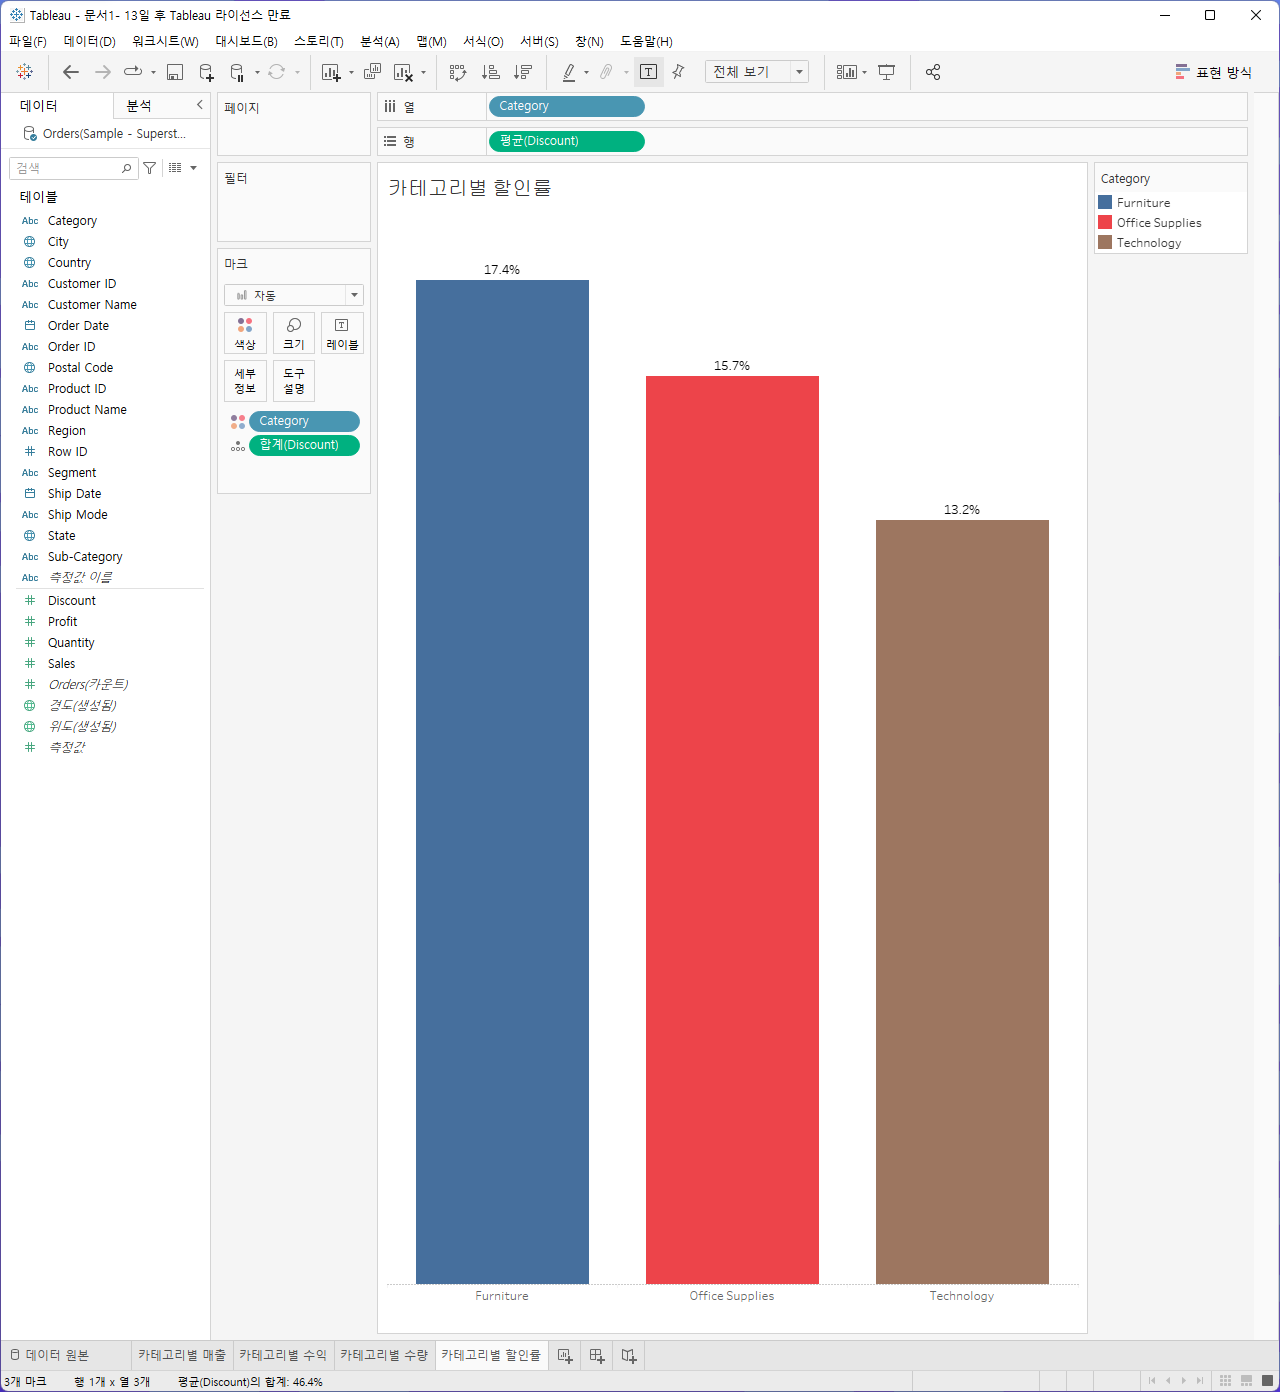
Task: Click the save workbook icon
Action: [175, 72]
